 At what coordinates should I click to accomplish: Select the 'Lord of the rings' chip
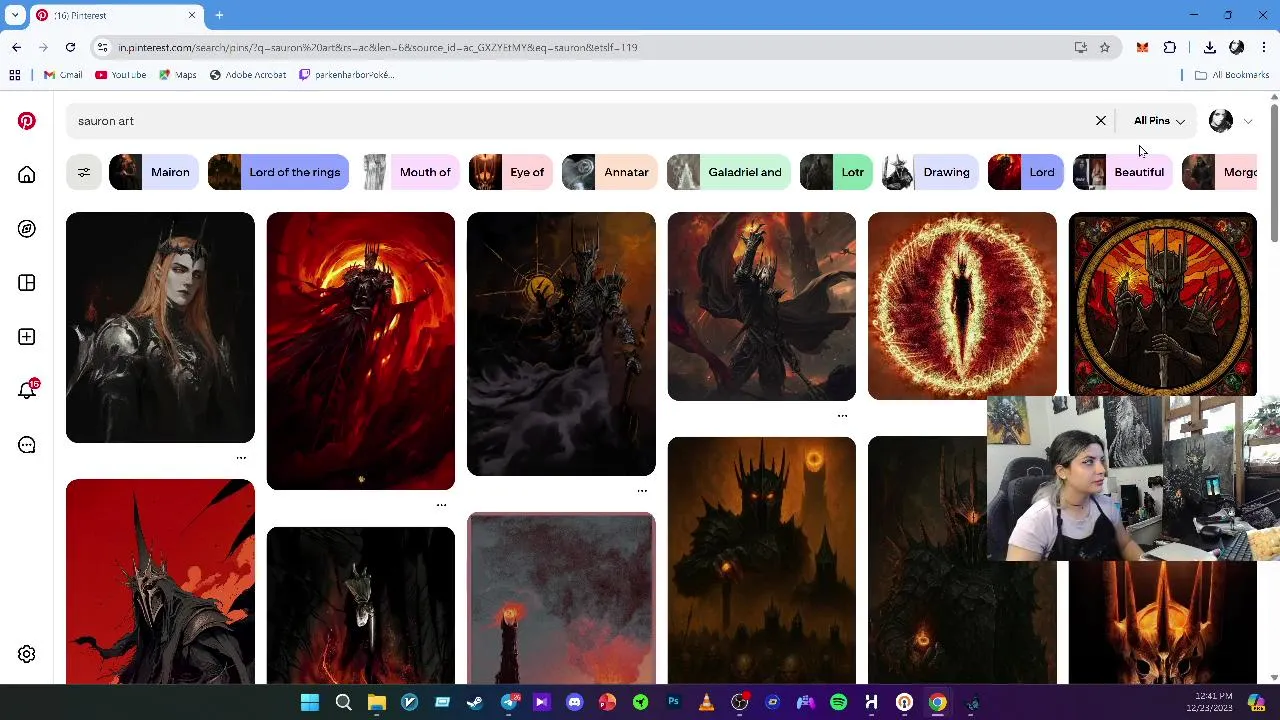(278, 172)
